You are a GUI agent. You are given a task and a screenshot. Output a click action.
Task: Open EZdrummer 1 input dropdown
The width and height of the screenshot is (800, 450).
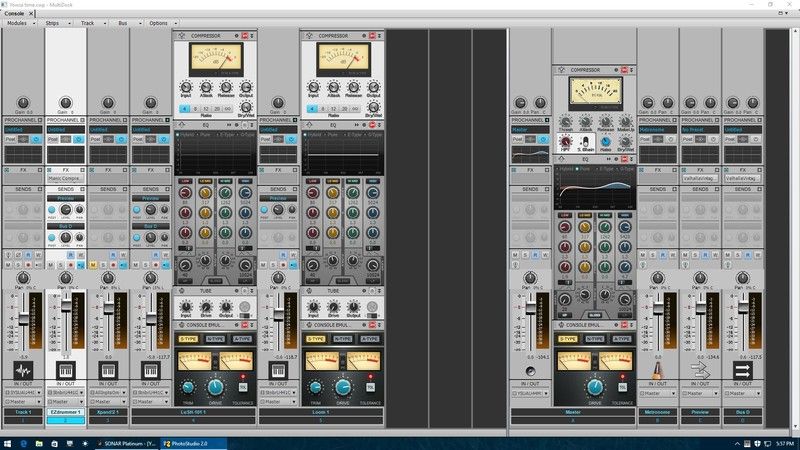click(65, 393)
